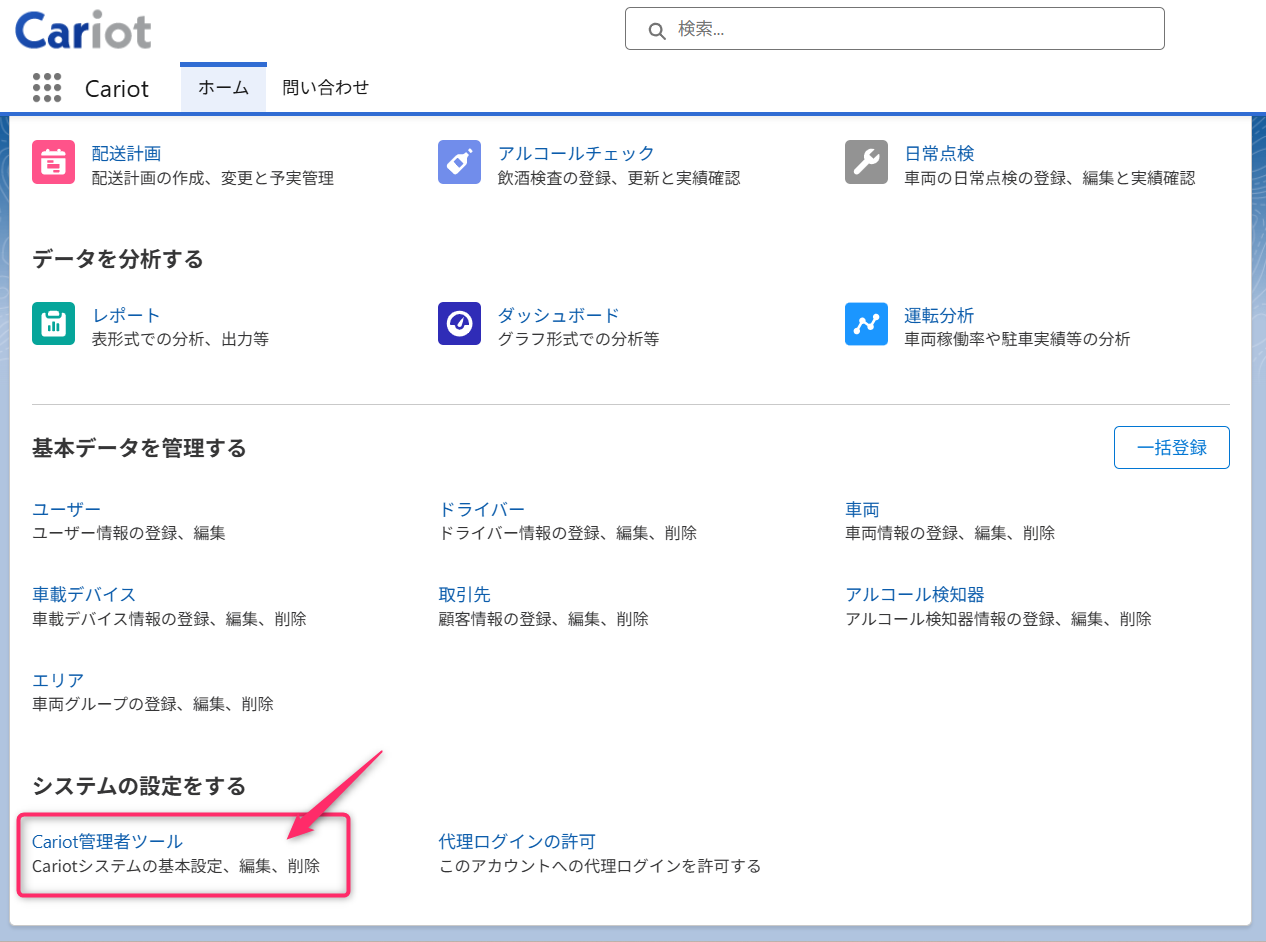Click the 一括登録 button
Viewport: 1266px width, 942px height.
pos(1172,448)
